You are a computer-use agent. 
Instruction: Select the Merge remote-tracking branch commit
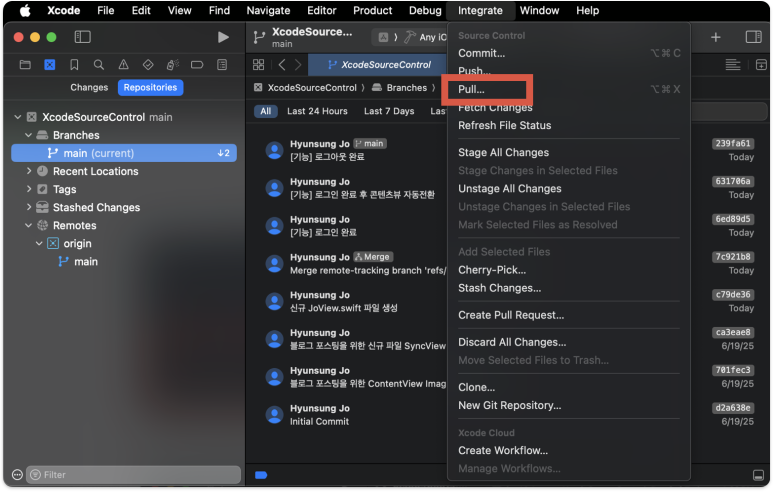click(x=368, y=270)
